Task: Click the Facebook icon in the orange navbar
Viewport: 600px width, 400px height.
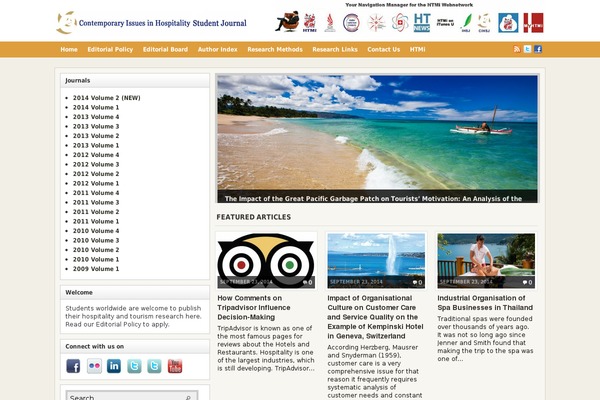Action: [538, 48]
